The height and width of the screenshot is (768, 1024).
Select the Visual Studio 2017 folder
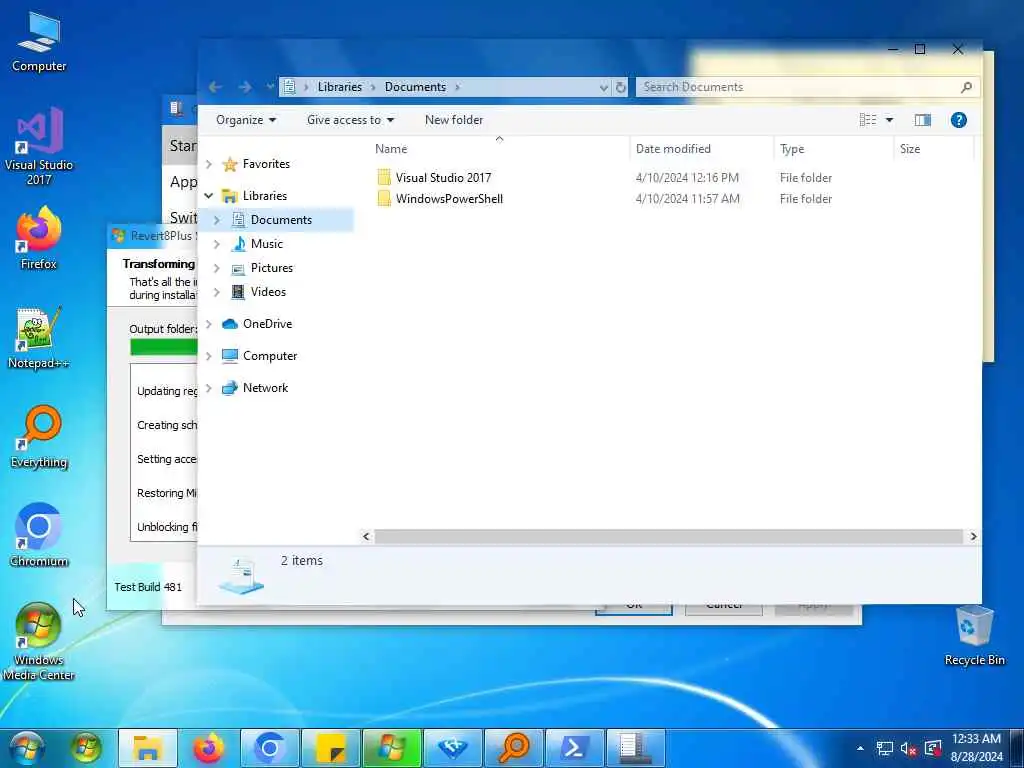[x=443, y=178]
